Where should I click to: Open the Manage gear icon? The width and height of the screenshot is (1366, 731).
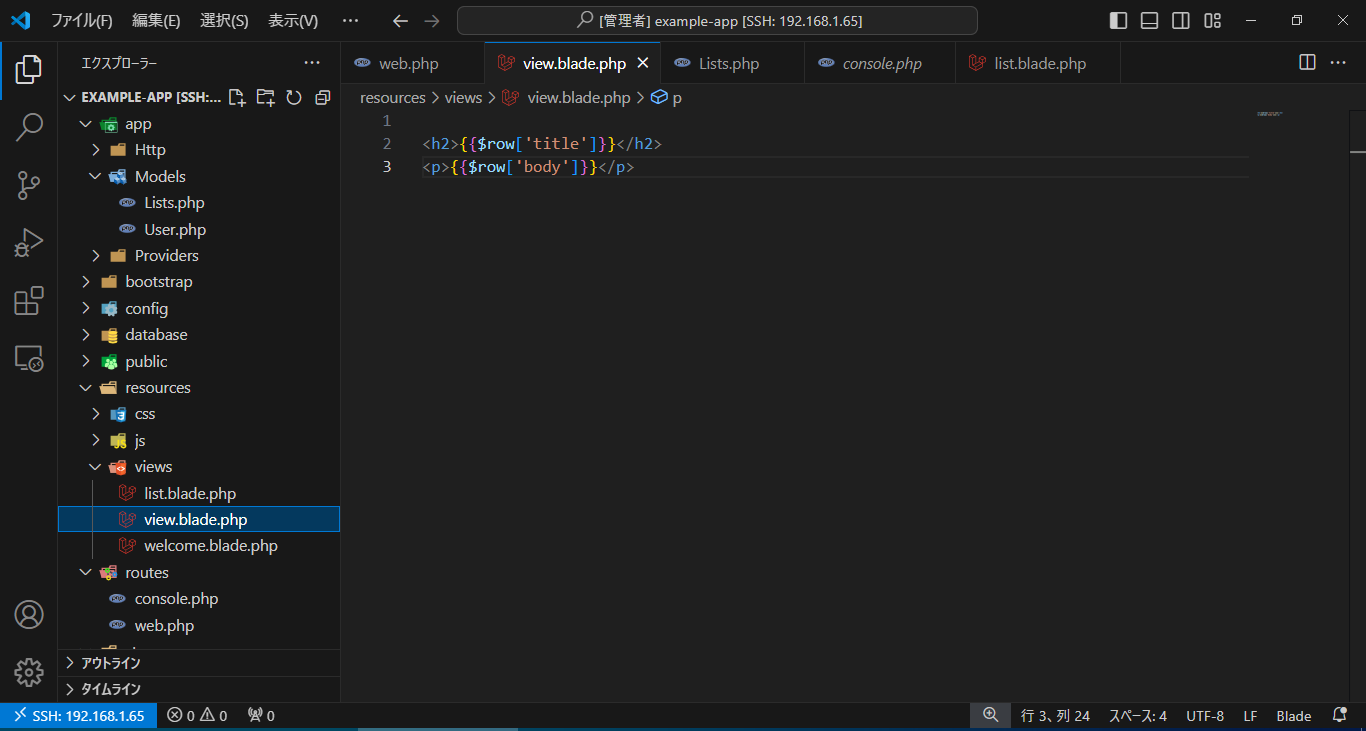[x=29, y=672]
